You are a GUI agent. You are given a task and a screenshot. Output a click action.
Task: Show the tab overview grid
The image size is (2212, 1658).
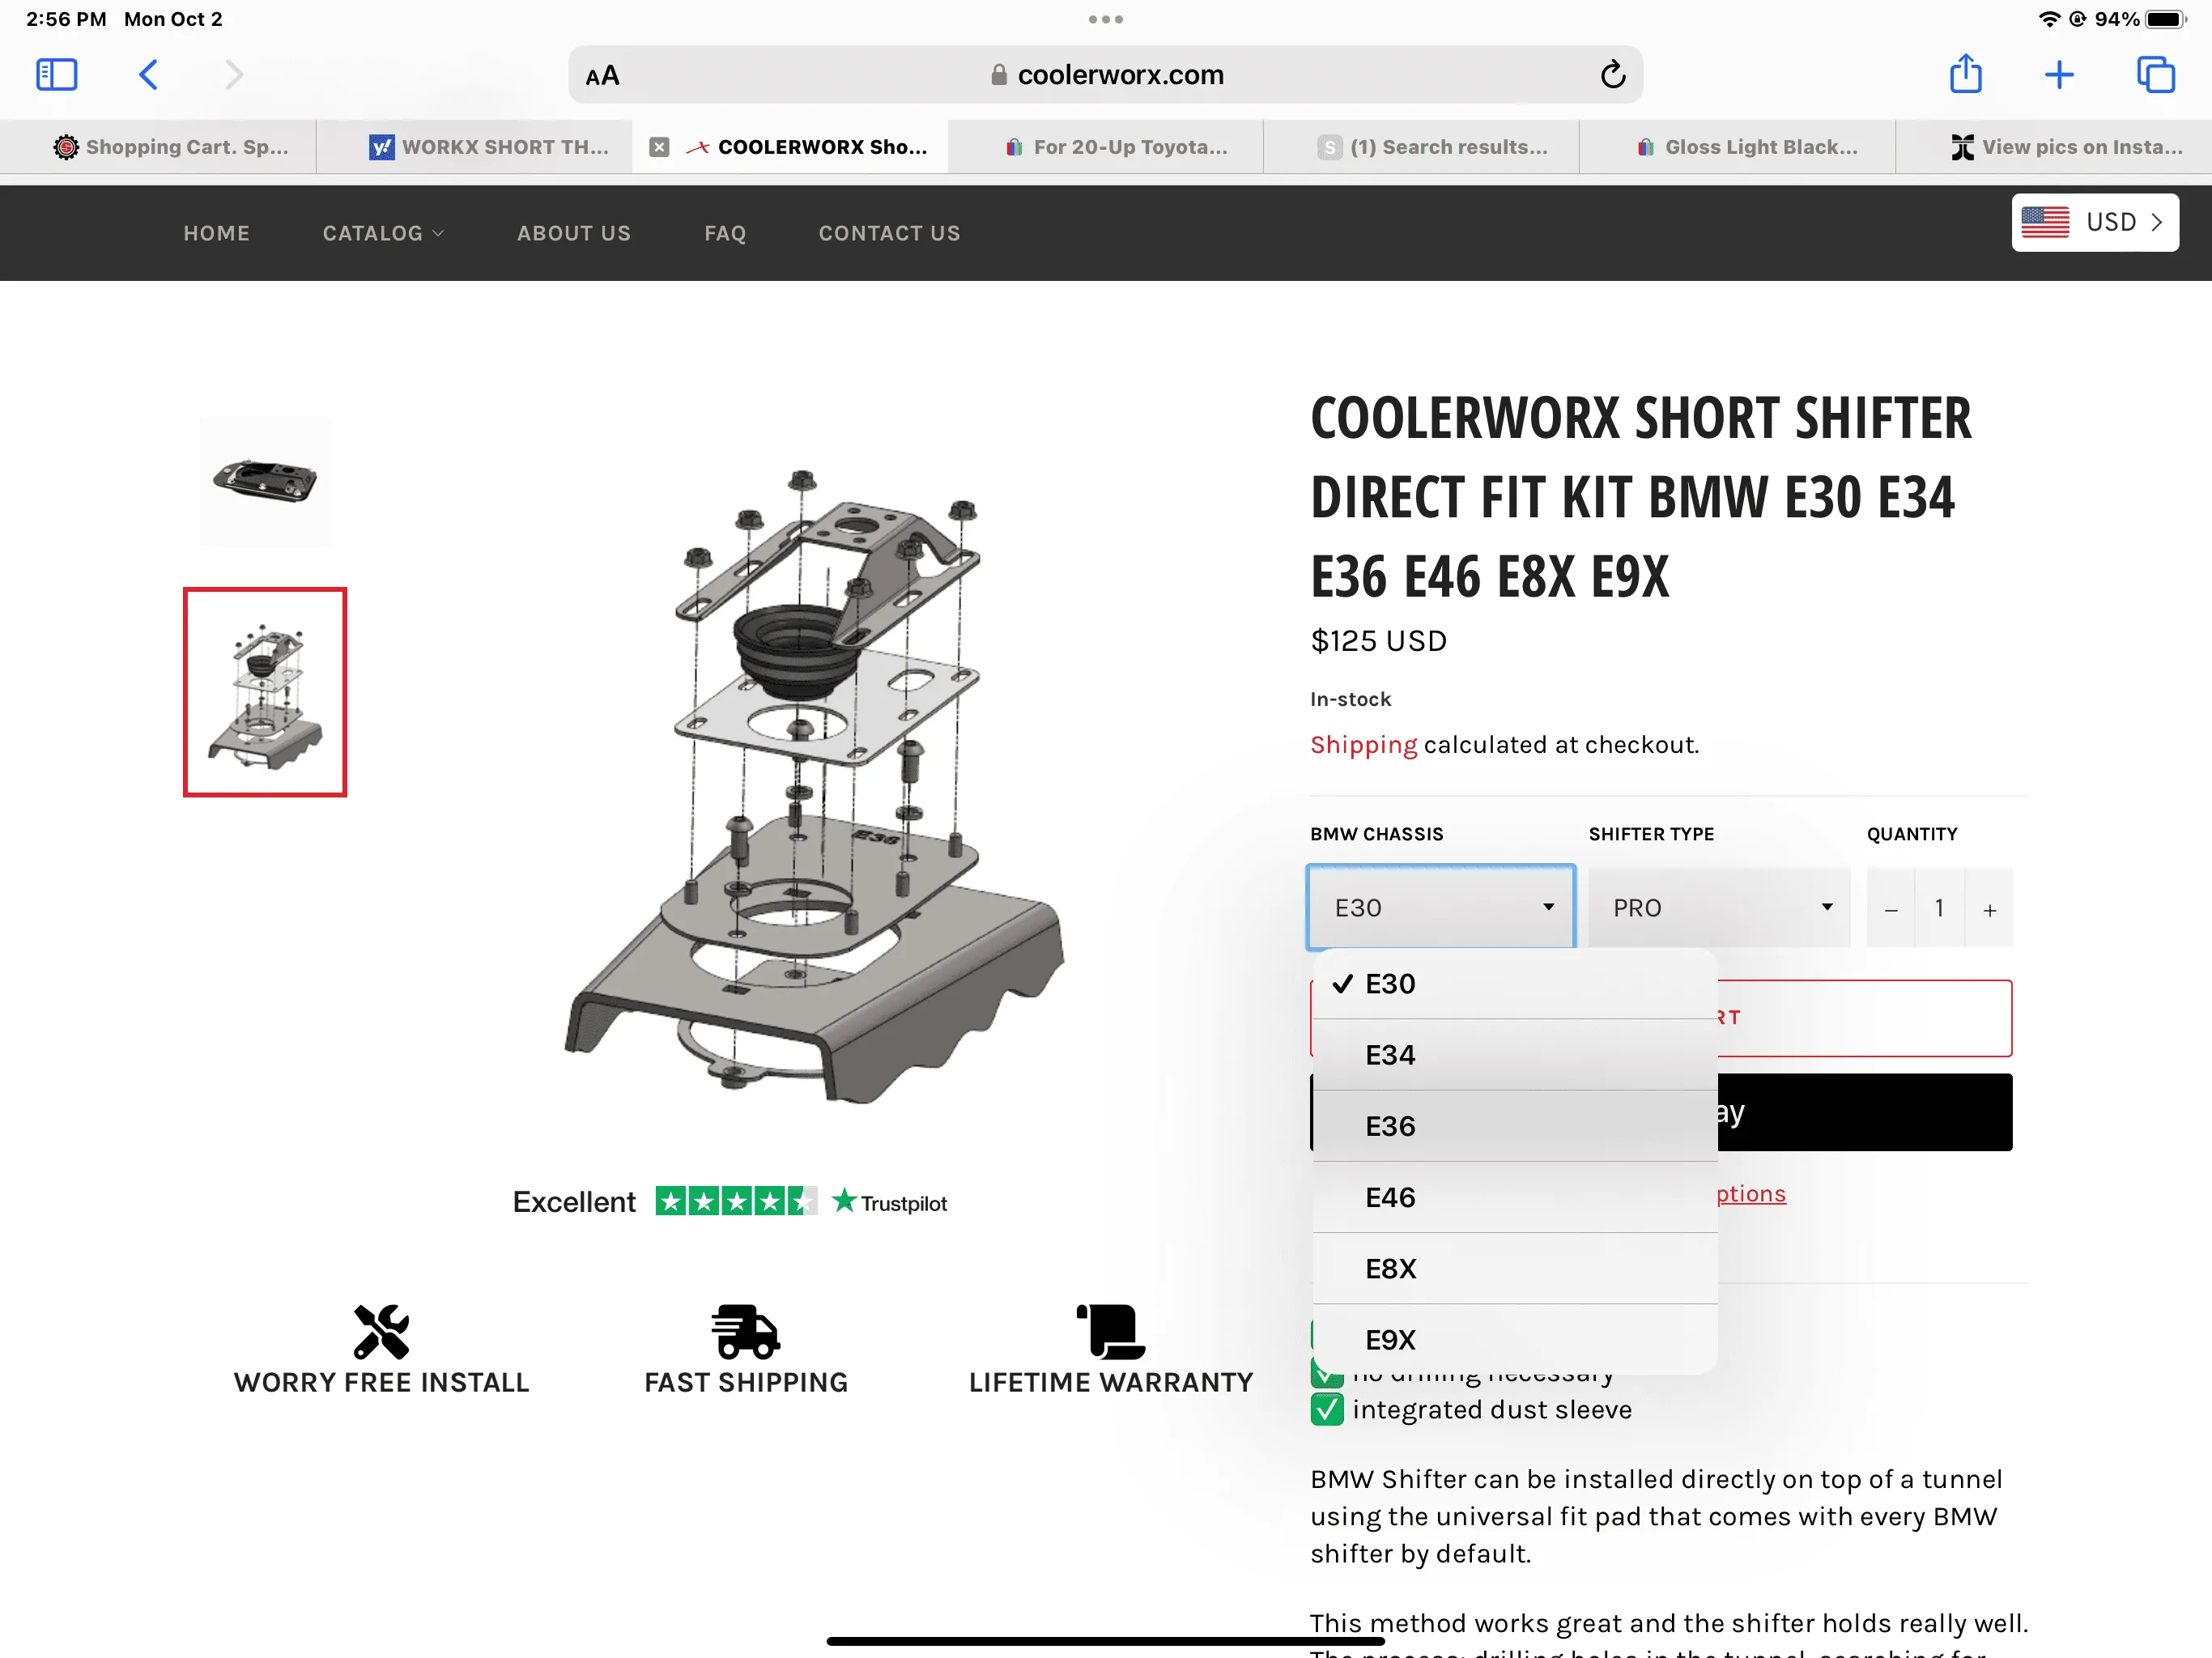(2155, 75)
